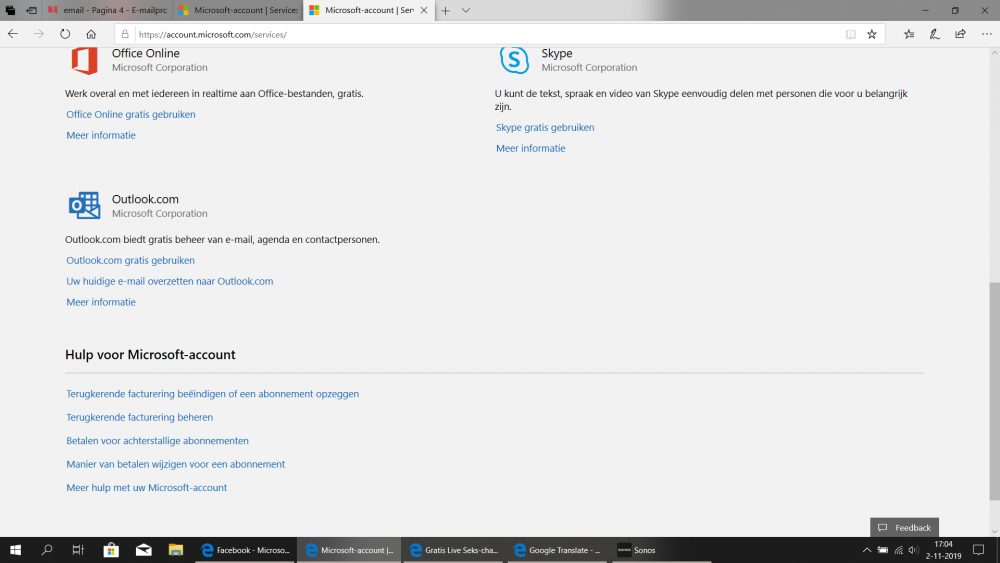Open the network Wi-Fi tray icon

pyautogui.click(x=899, y=550)
